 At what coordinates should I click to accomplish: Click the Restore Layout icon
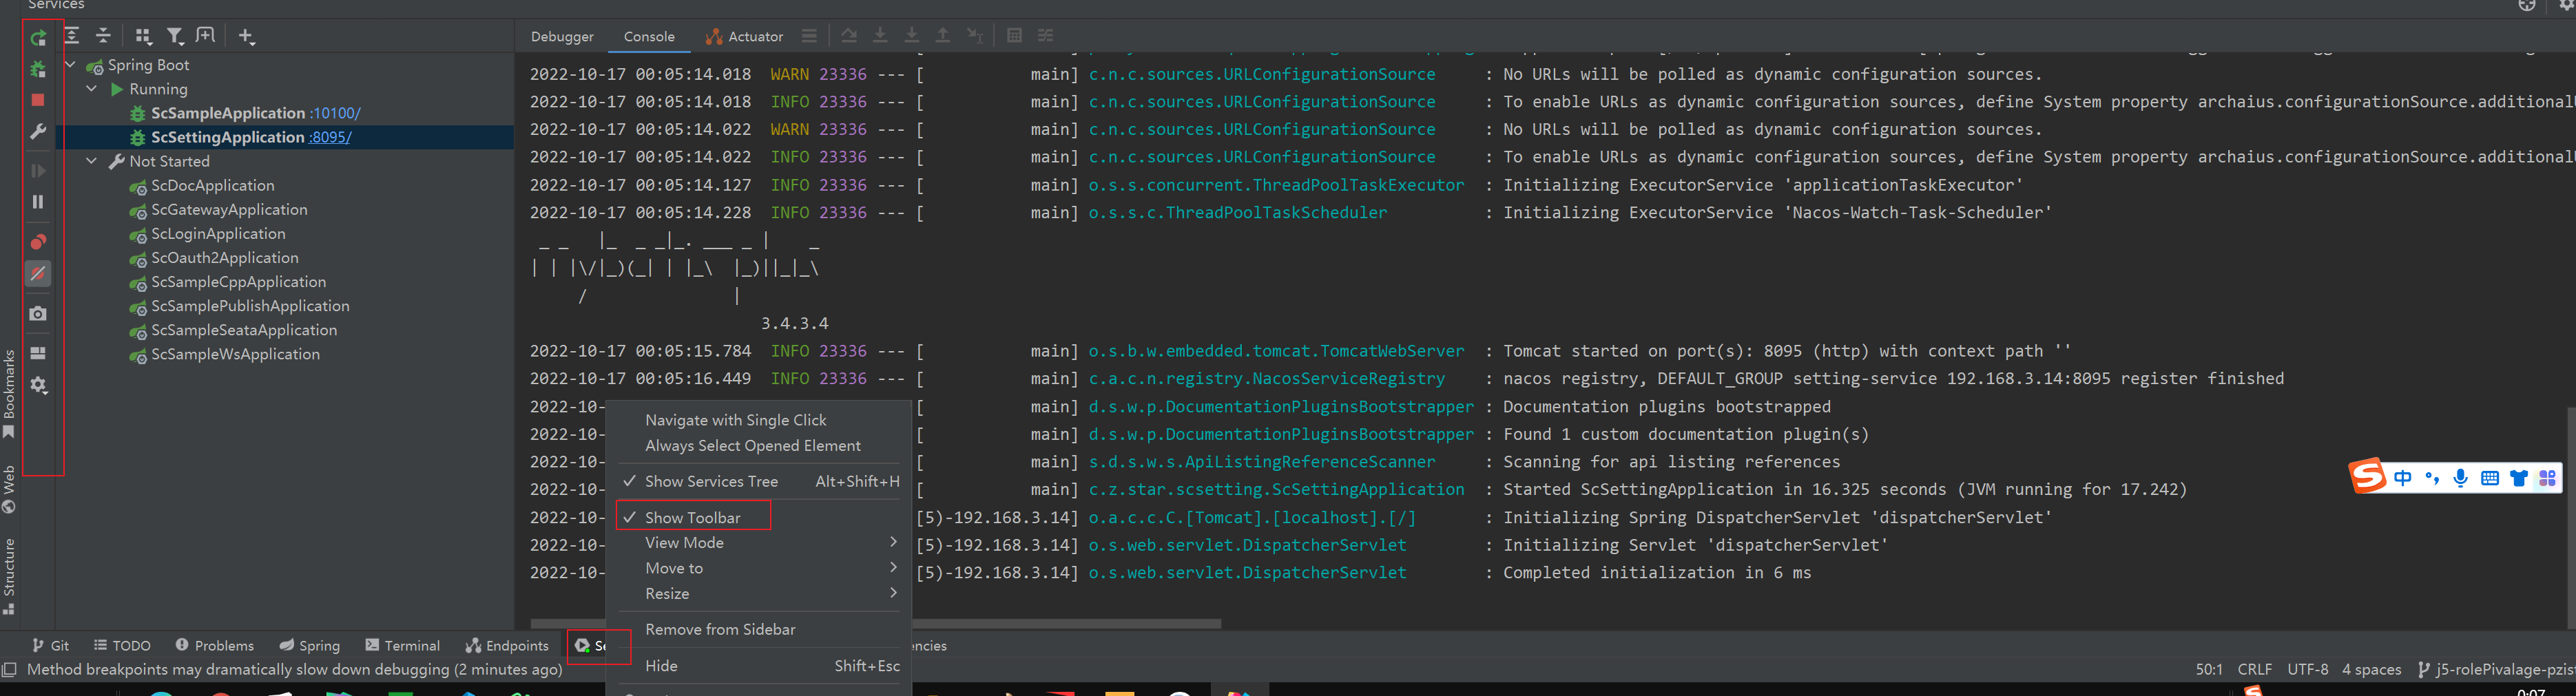(38, 353)
